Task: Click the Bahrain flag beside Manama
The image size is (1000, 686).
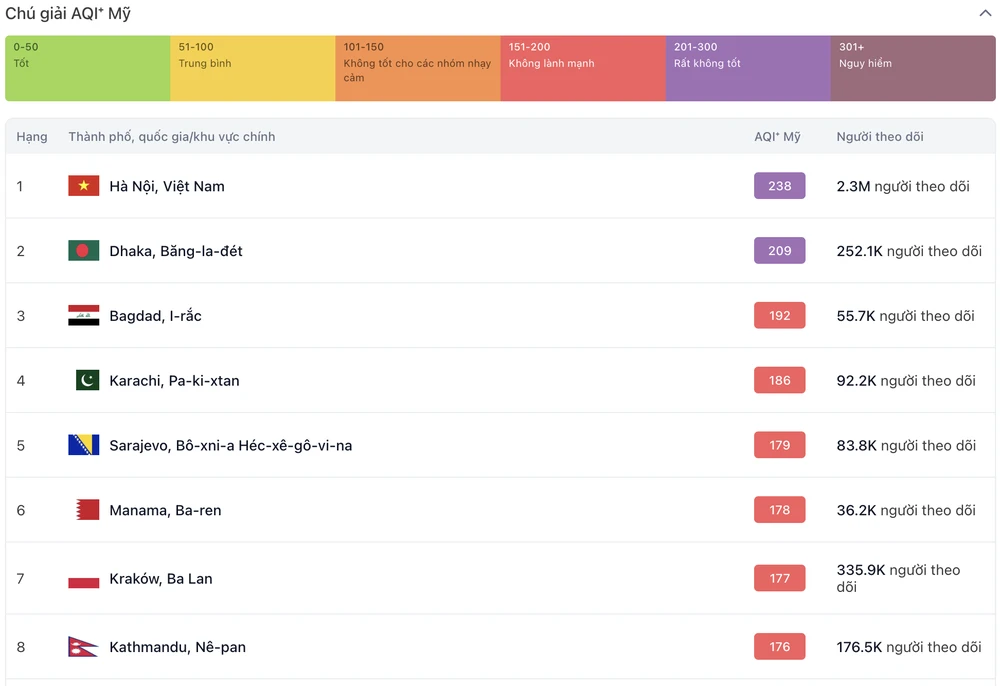Action: coord(87,510)
